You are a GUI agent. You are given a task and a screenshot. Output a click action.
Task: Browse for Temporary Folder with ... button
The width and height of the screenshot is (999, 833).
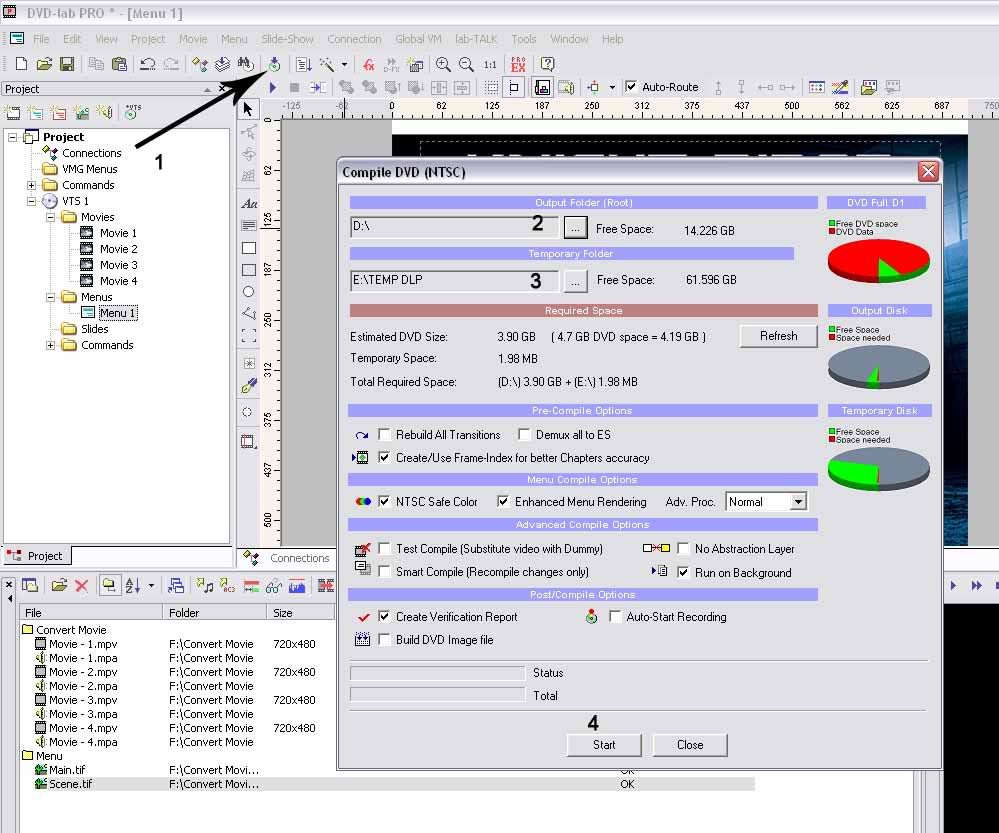[575, 281]
